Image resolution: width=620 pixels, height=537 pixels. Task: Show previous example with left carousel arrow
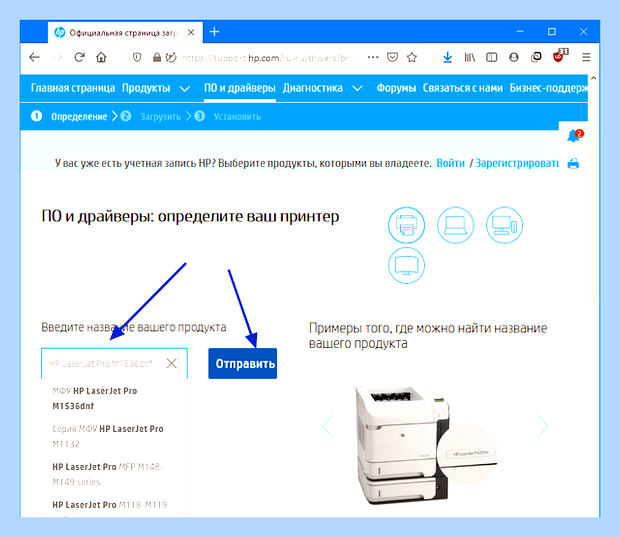[328, 426]
